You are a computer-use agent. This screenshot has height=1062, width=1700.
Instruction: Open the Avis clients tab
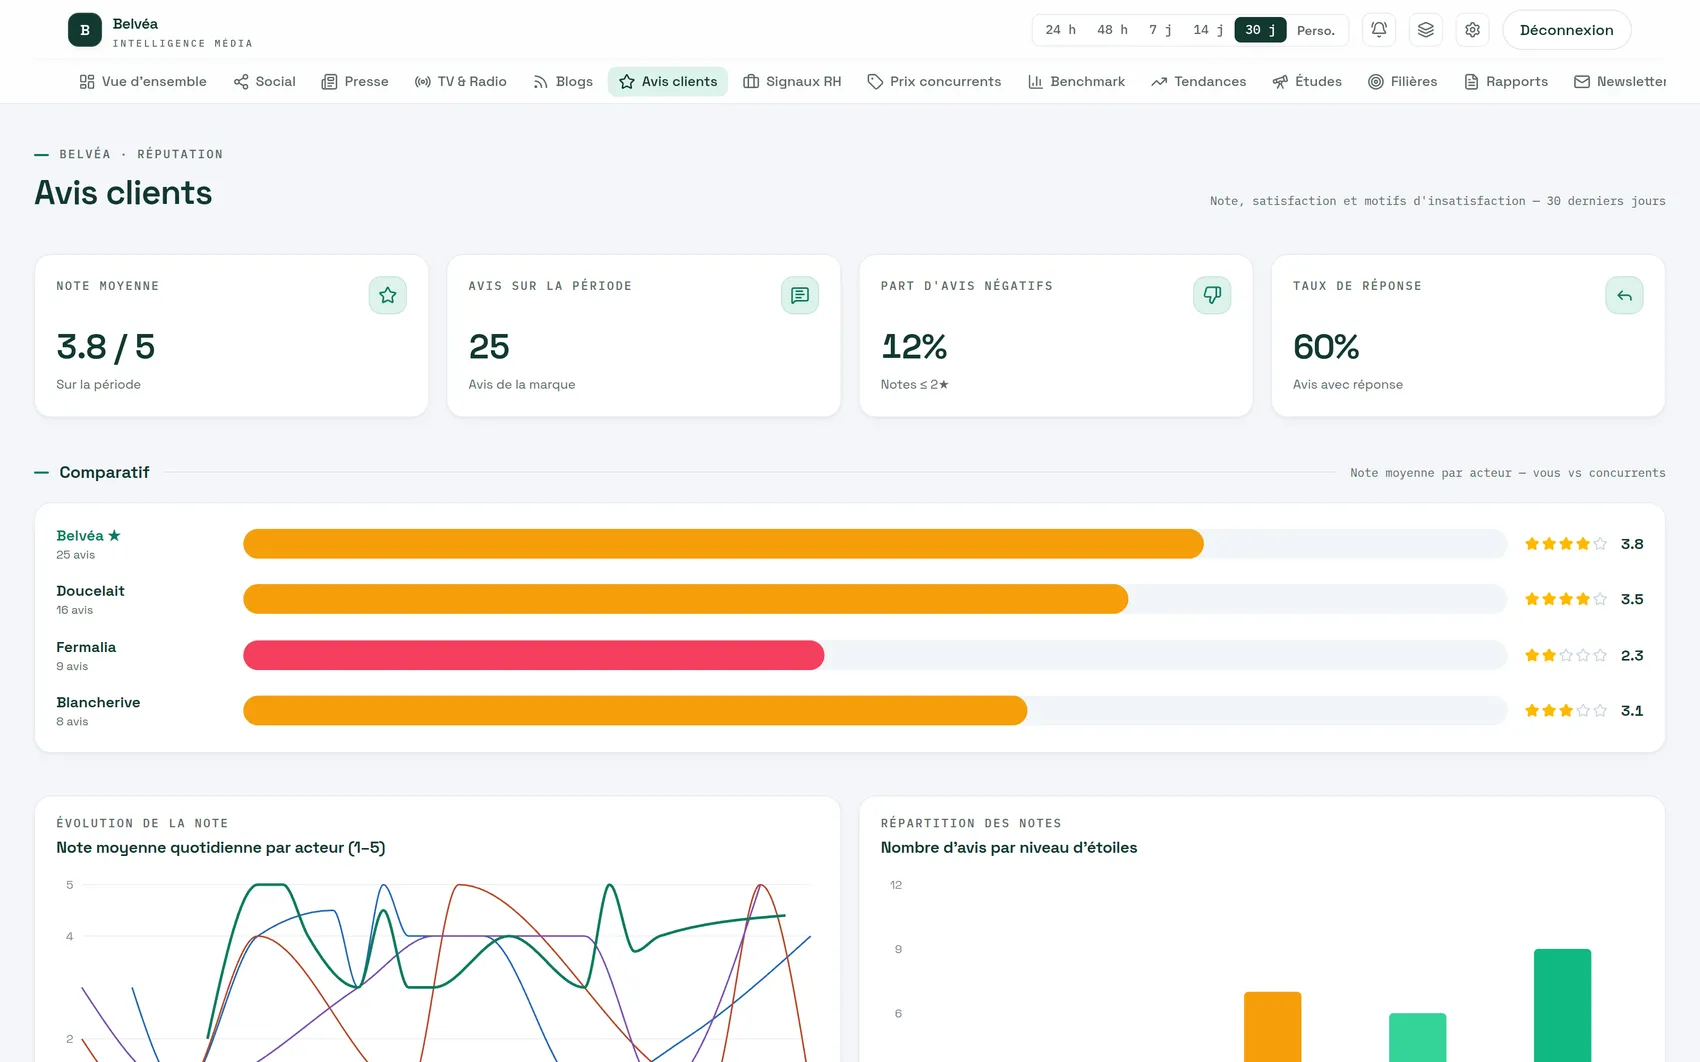pos(668,82)
